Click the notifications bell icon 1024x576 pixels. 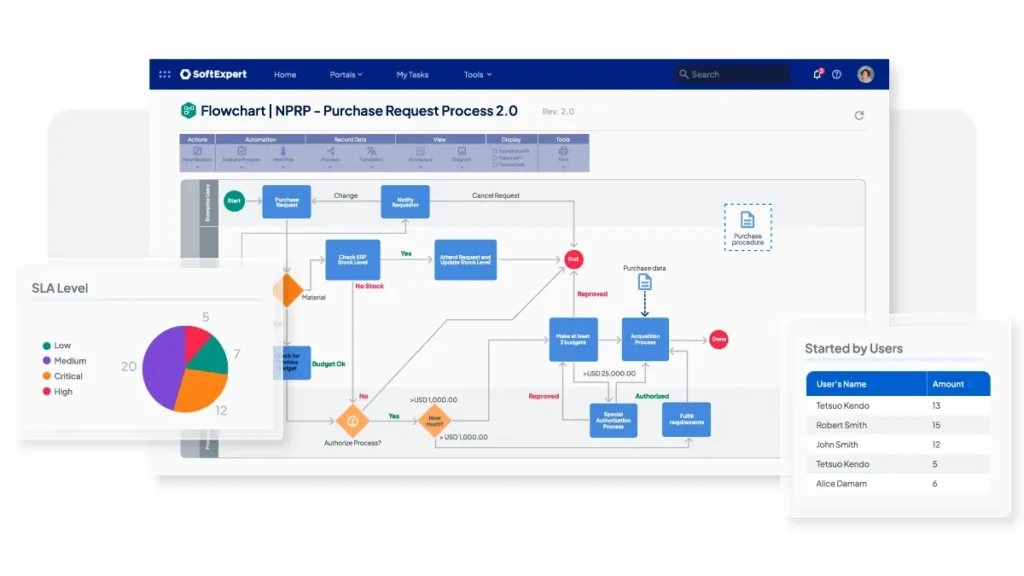(x=817, y=74)
